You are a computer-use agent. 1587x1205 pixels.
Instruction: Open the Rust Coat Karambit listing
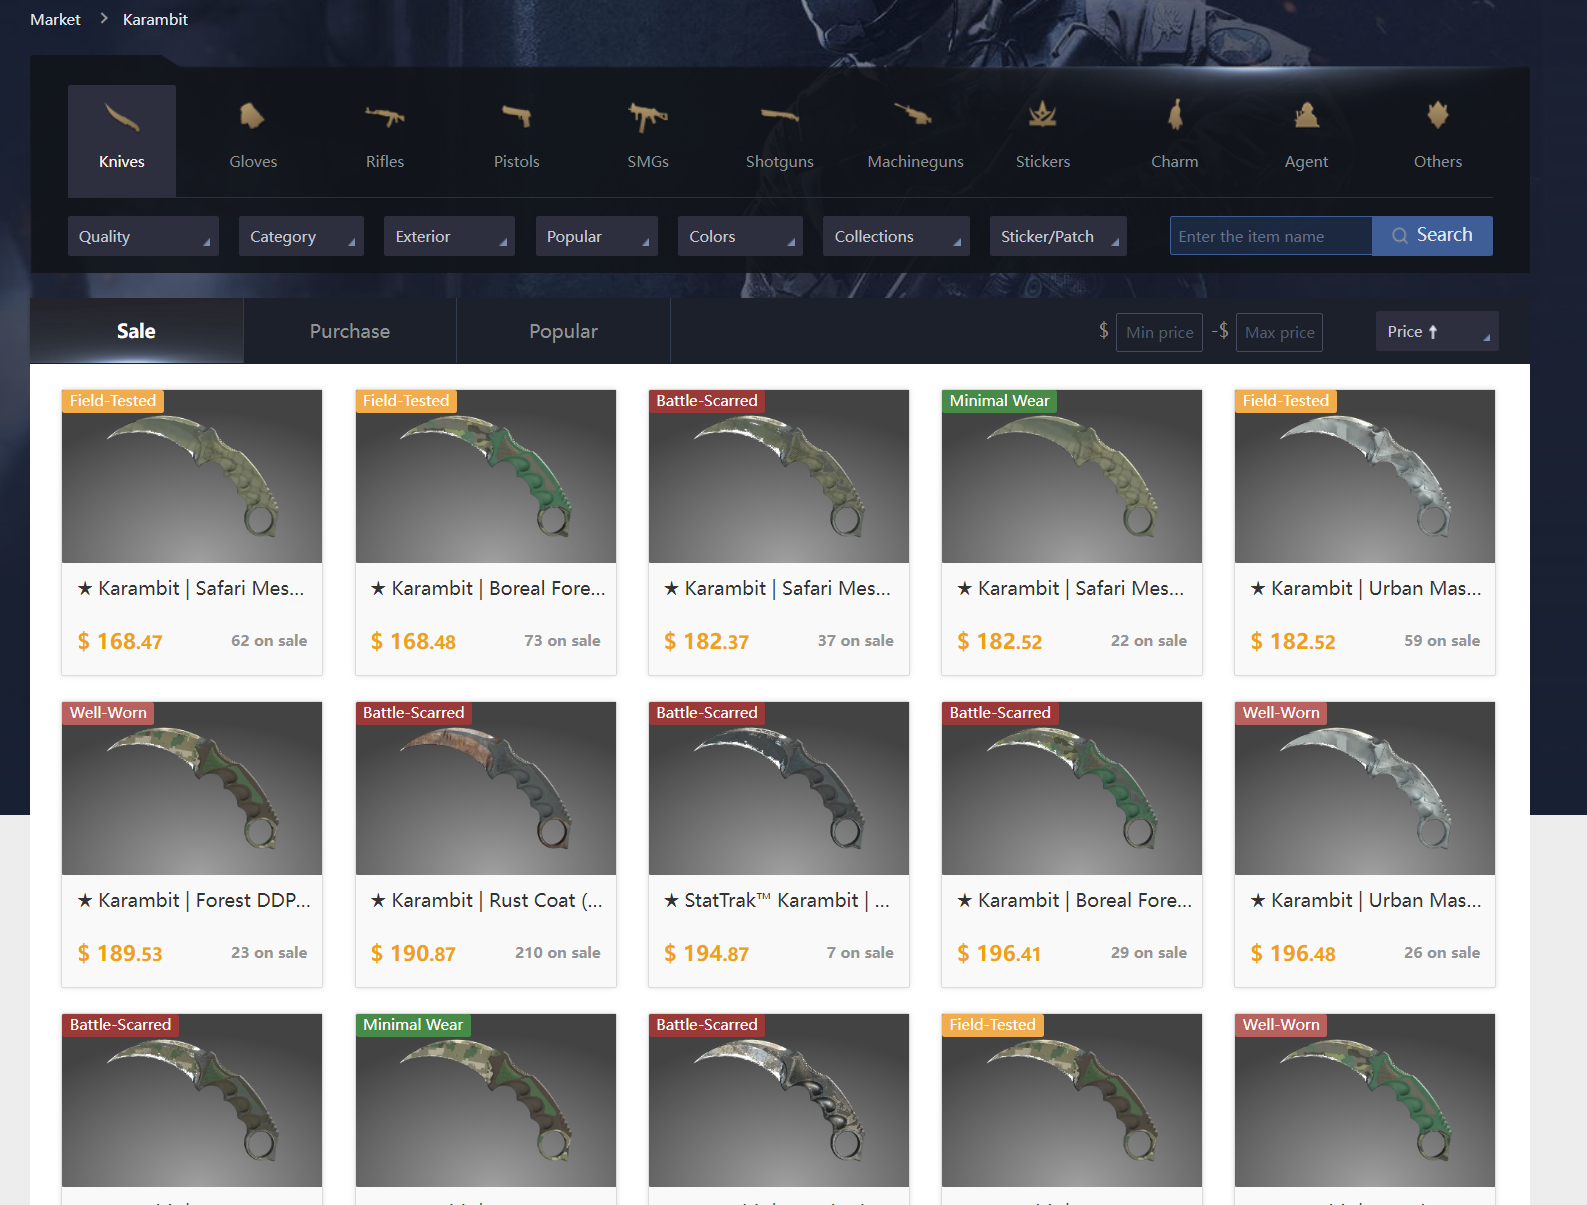click(486, 844)
